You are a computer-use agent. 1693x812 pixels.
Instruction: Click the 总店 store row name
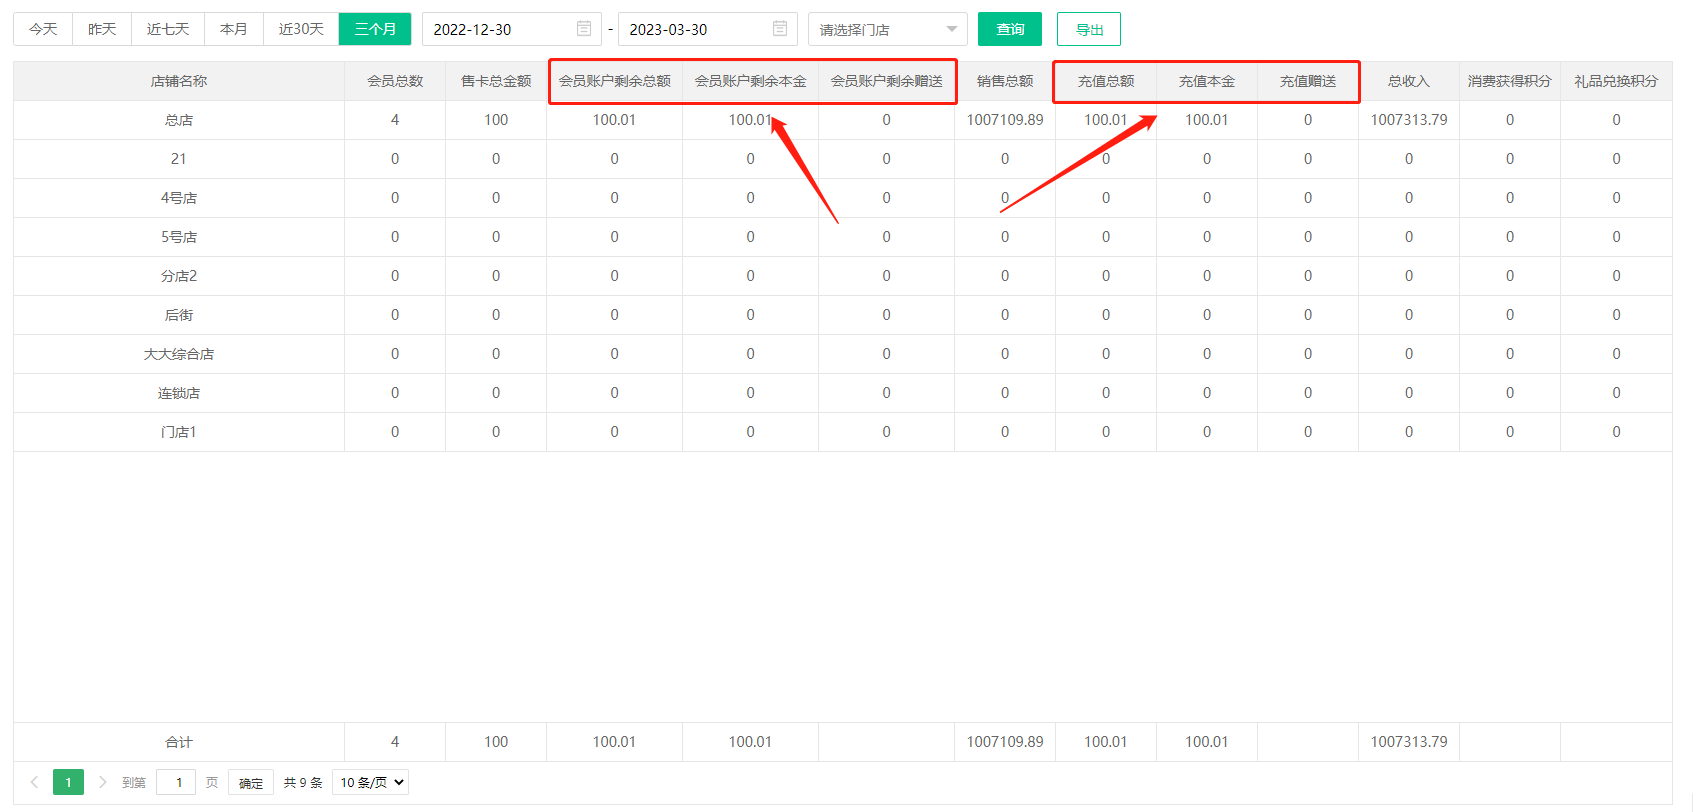[179, 120]
